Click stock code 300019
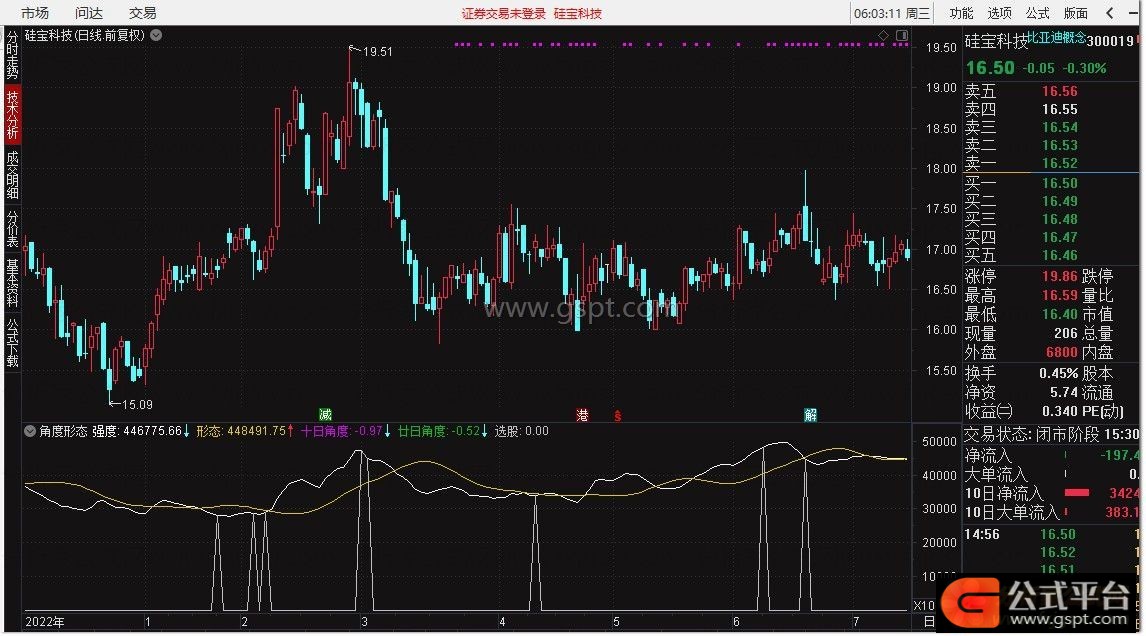Image resolution: width=1146 pixels, height=636 pixels. click(1109, 41)
